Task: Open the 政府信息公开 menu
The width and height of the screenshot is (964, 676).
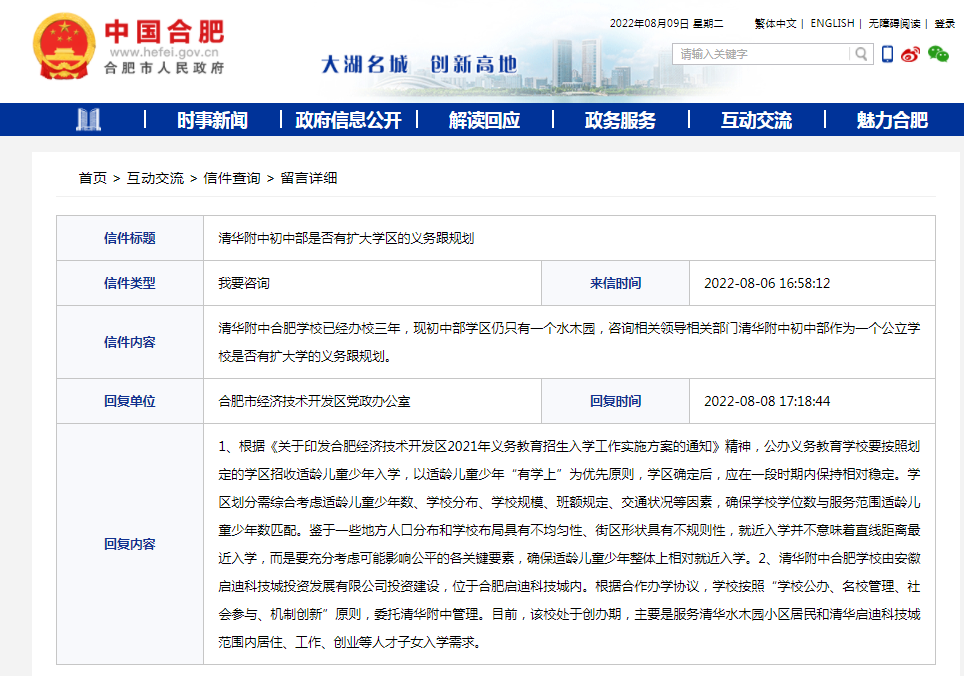Action: (349, 120)
